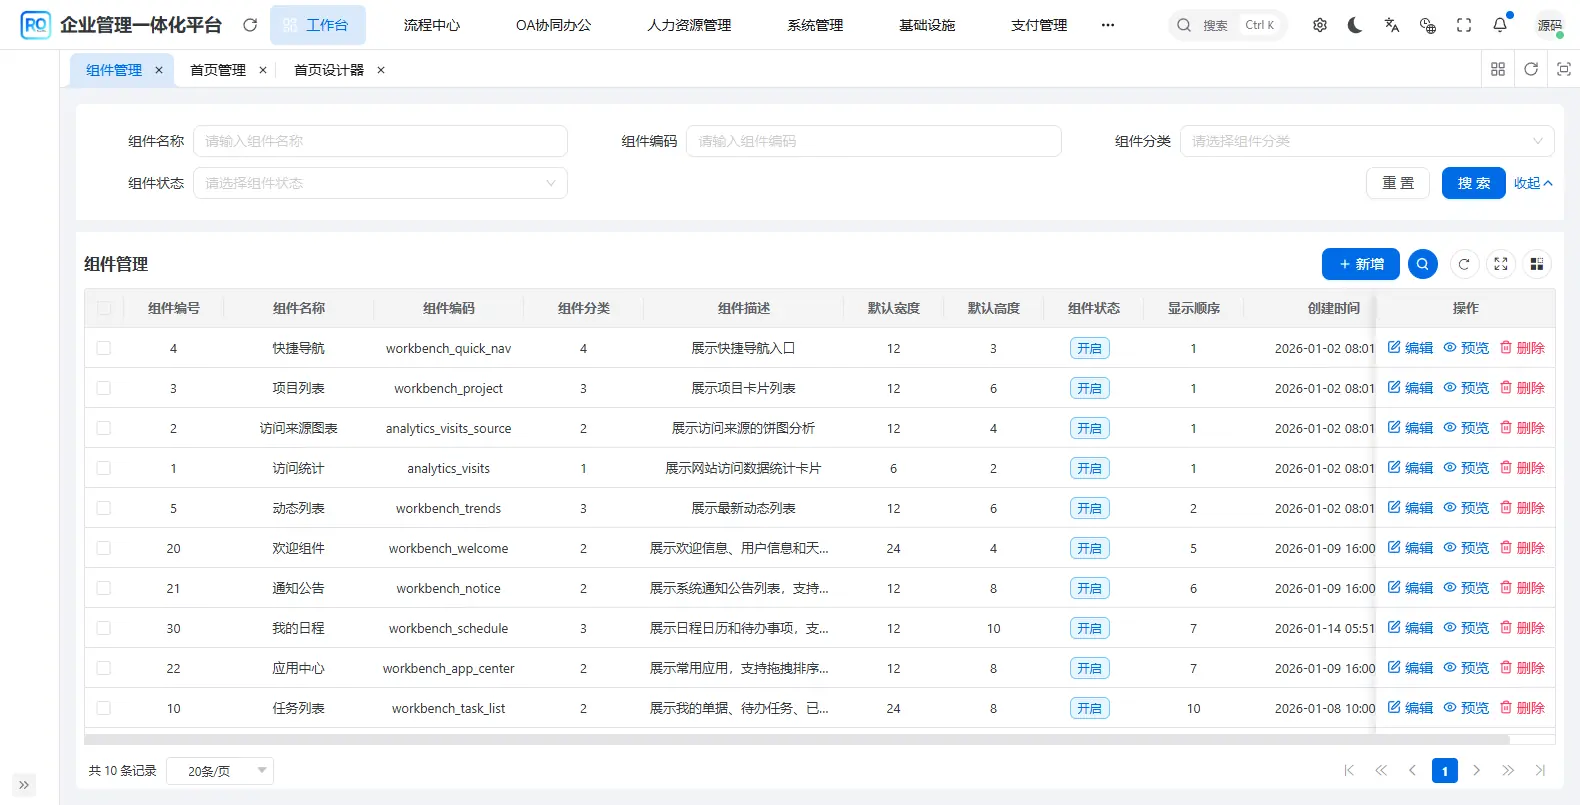Open the notifications bell
This screenshot has width=1580, height=805.
coord(1500,25)
